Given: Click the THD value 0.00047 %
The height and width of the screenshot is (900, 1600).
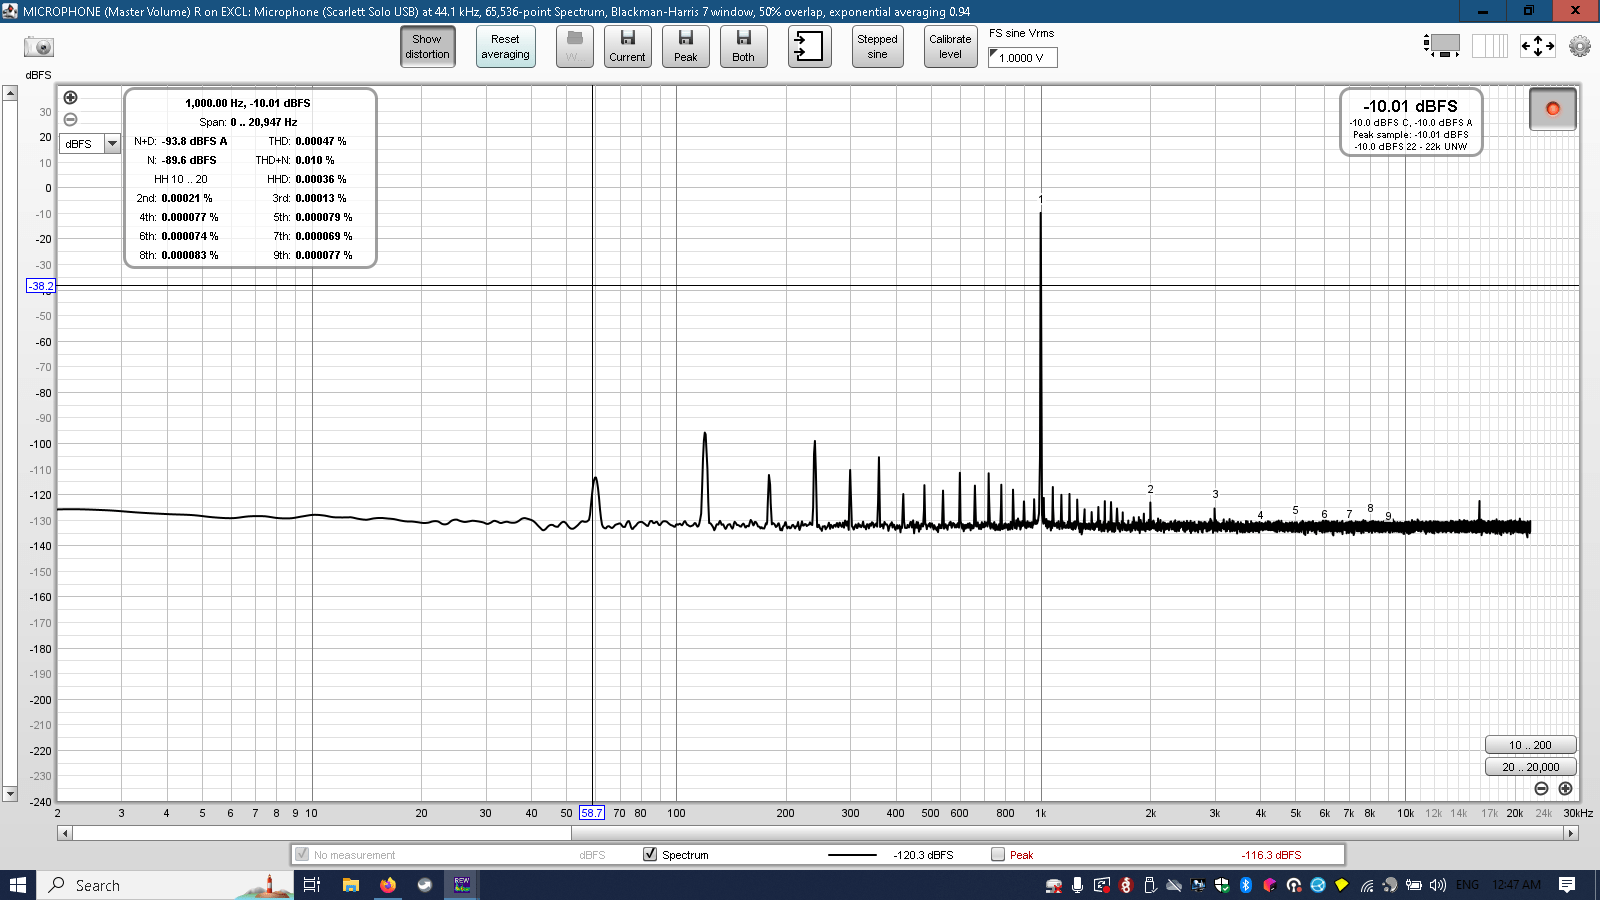Looking at the screenshot, I should click(321, 141).
